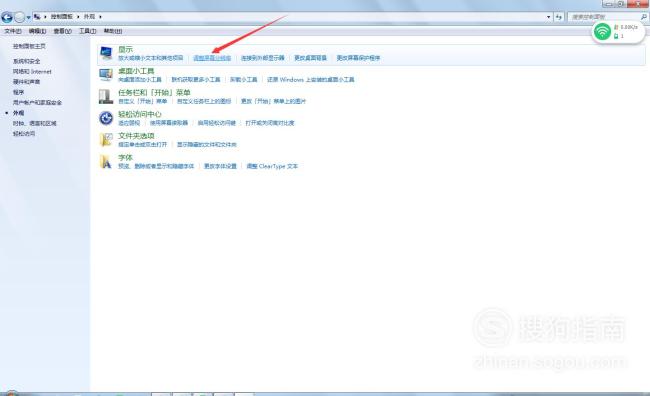
Task: Open 网络和 Internet in the sidebar
Action: point(32,71)
